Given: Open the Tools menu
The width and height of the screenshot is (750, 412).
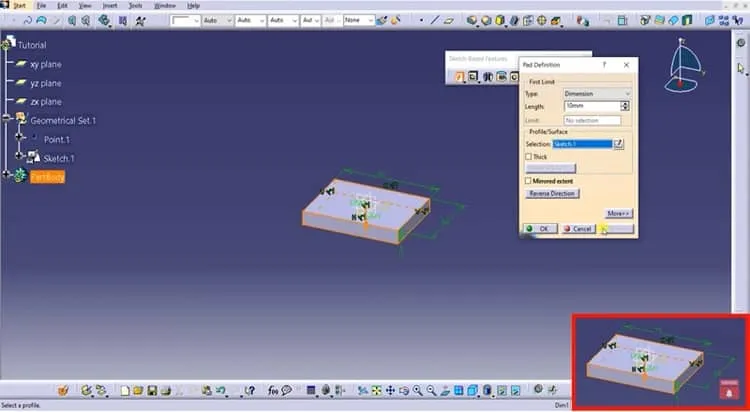Looking at the screenshot, I should coord(135,6).
